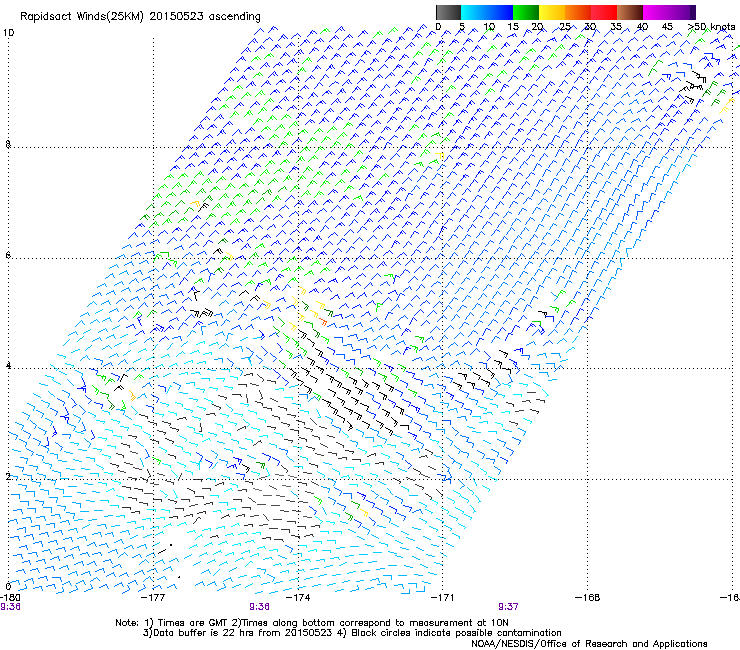Click the purple '9:37' time label
The image size is (740, 650).
tap(508, 607)
